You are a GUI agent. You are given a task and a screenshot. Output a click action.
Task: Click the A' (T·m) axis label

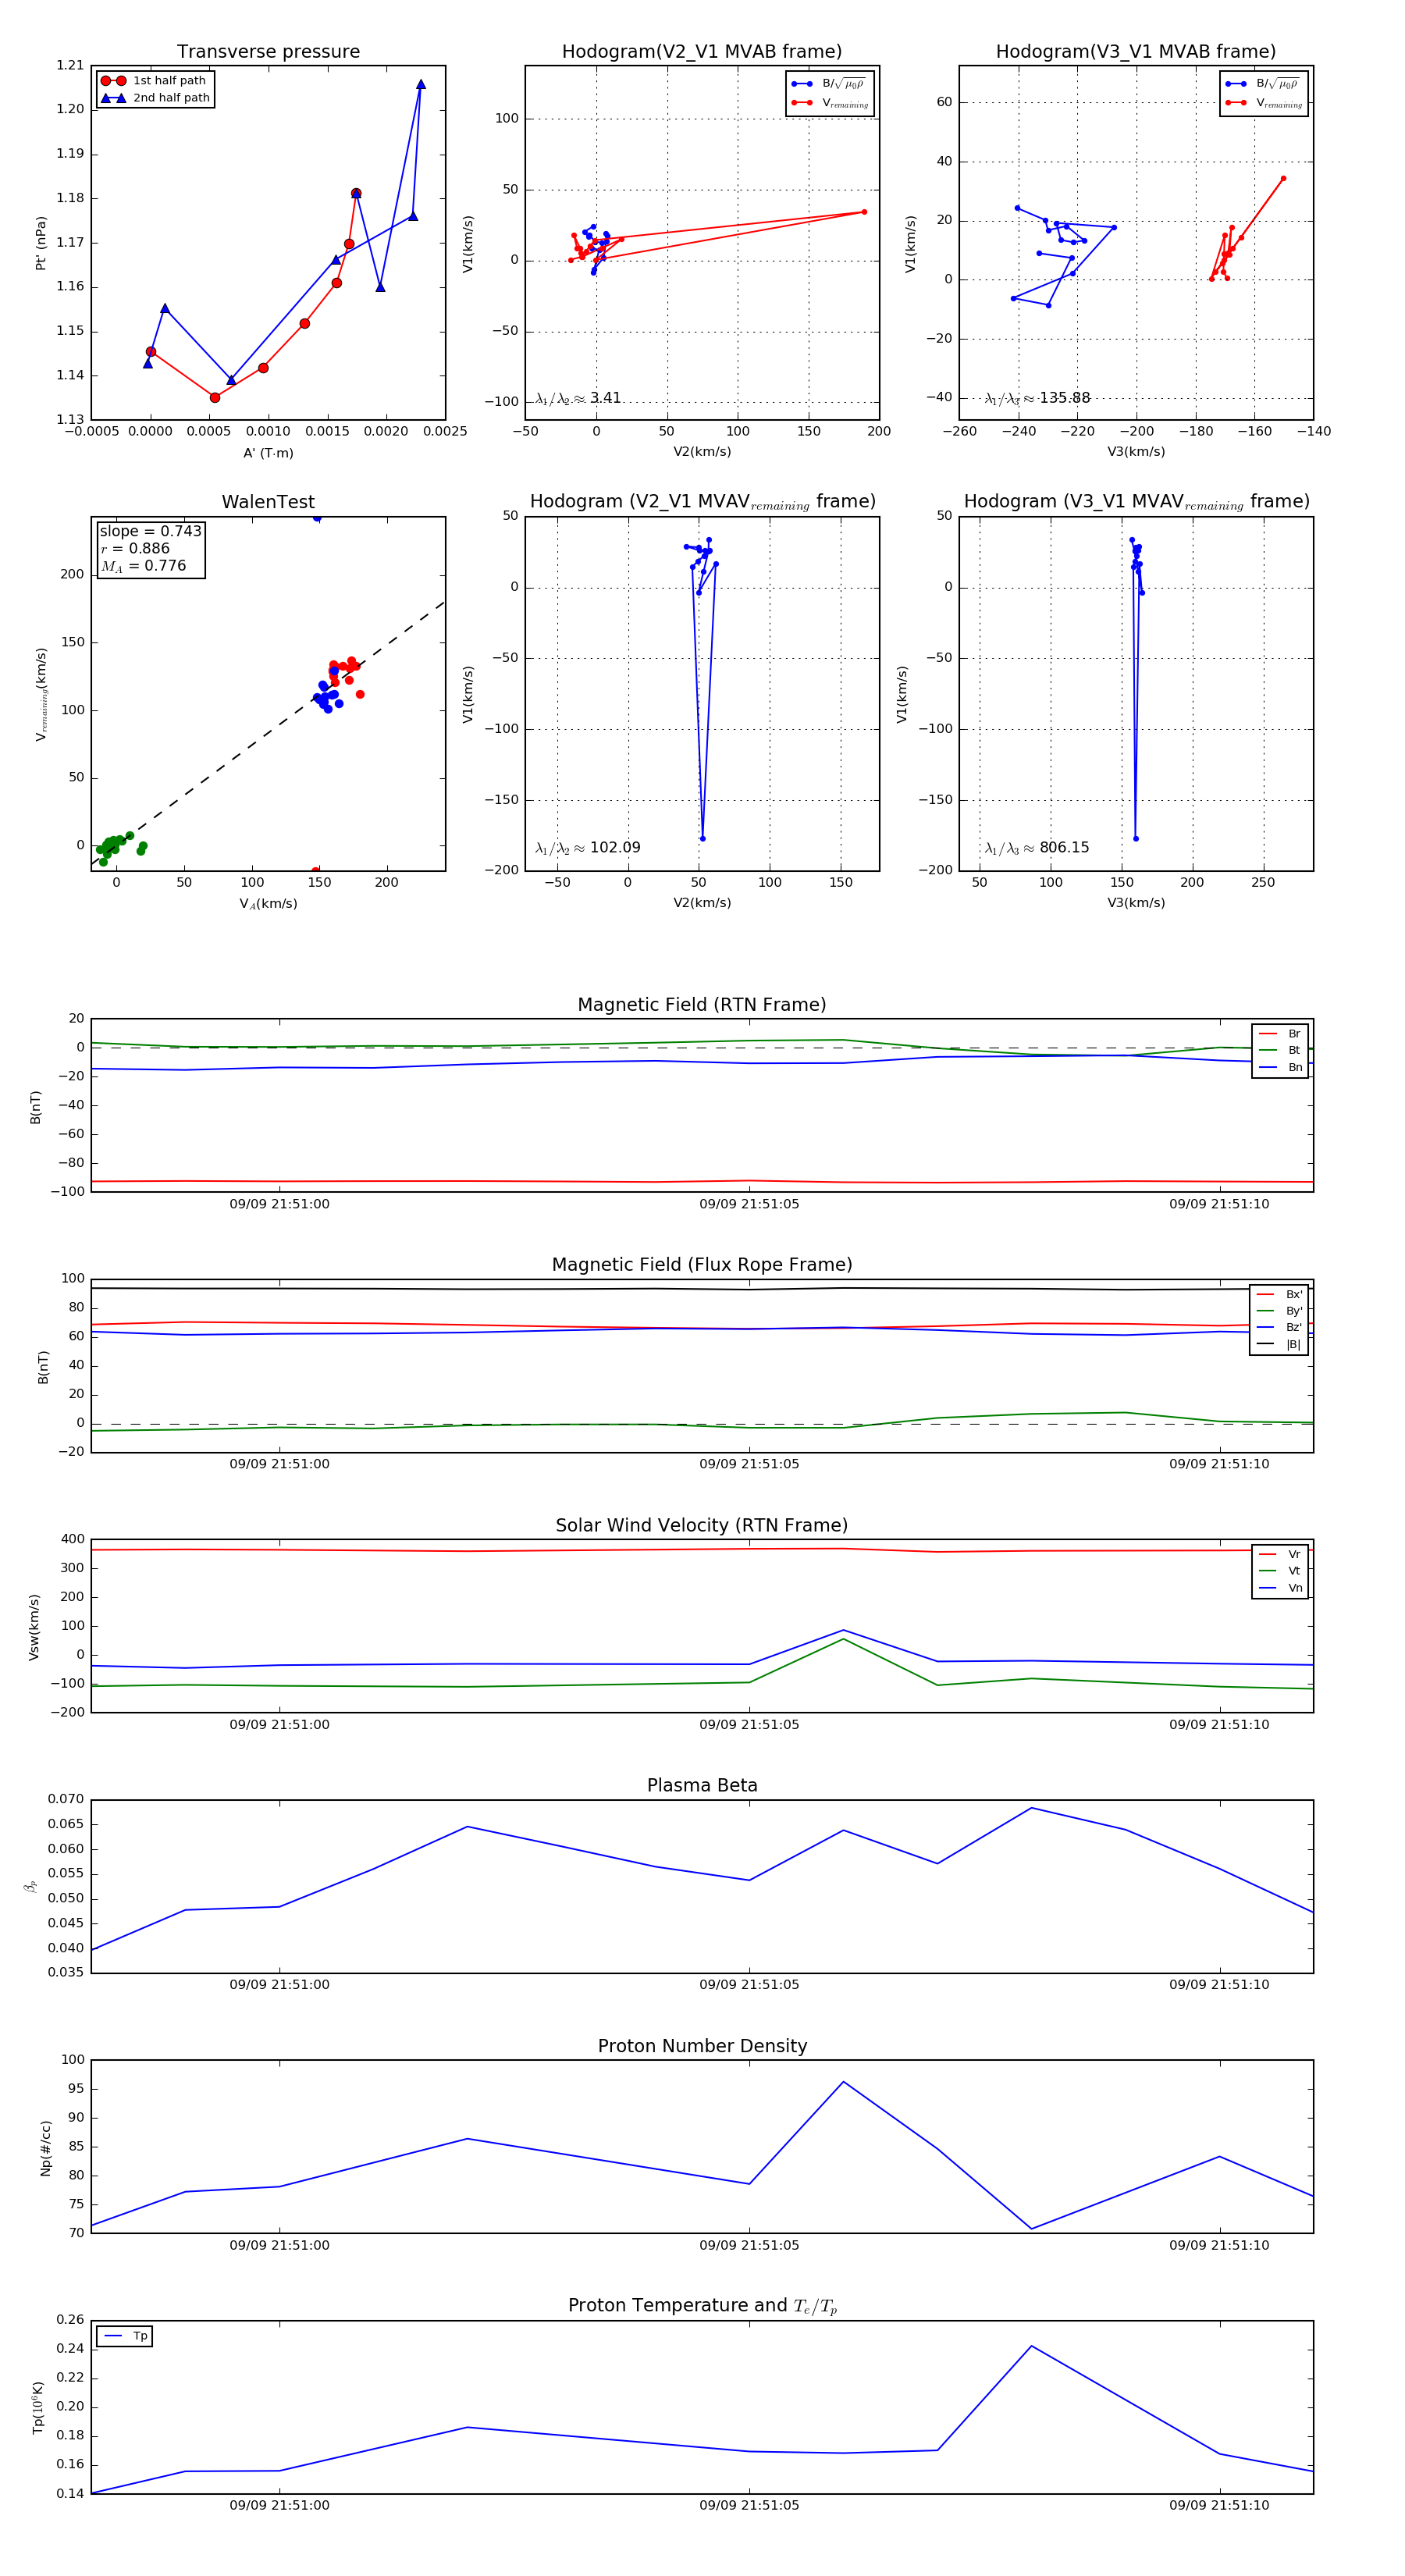(268, 453)
